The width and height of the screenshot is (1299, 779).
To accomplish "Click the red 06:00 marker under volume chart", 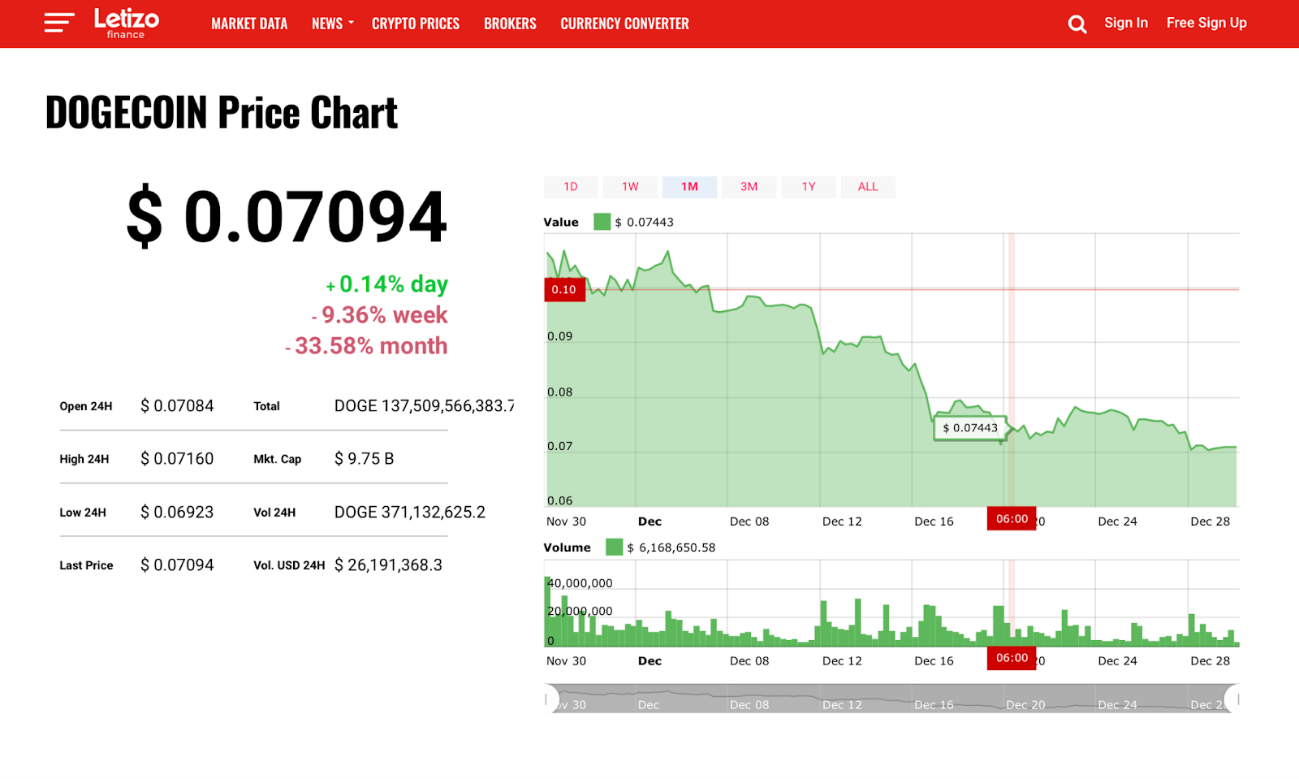I will pyautogui.click(x=1012, y=658).
